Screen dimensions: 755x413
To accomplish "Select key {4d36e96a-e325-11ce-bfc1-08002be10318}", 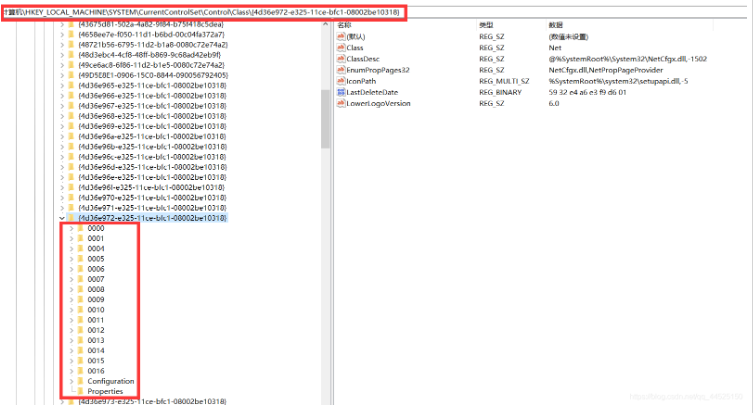I will 152,136.
